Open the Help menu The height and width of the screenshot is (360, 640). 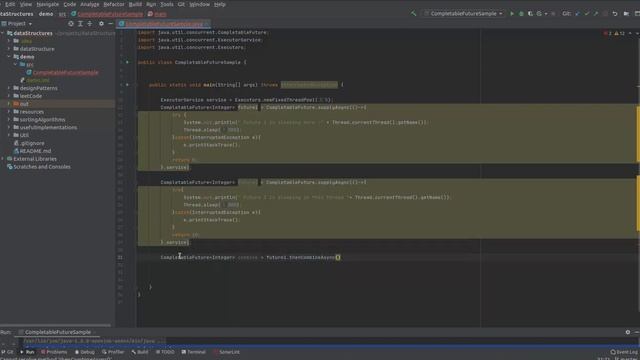[x=220, y=4]
